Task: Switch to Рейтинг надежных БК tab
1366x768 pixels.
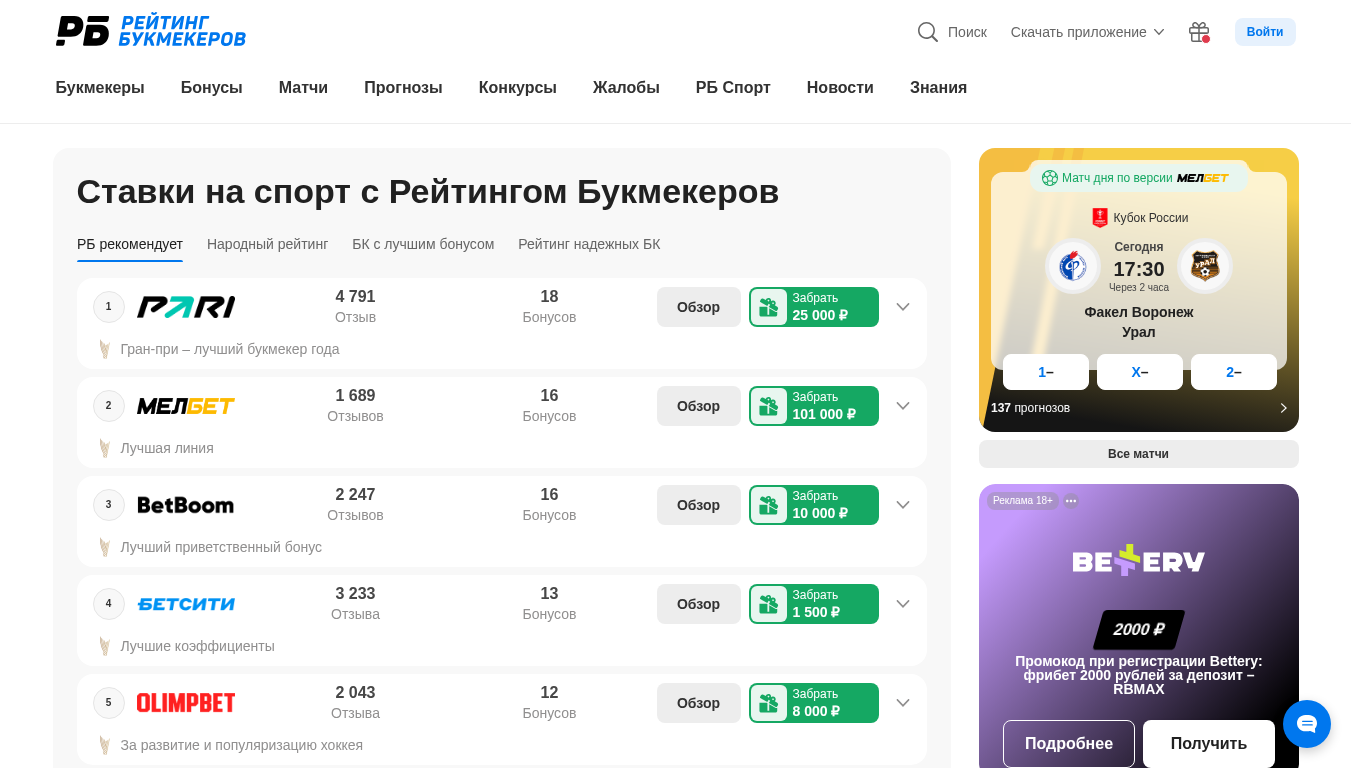Action: tap(589, 244)
